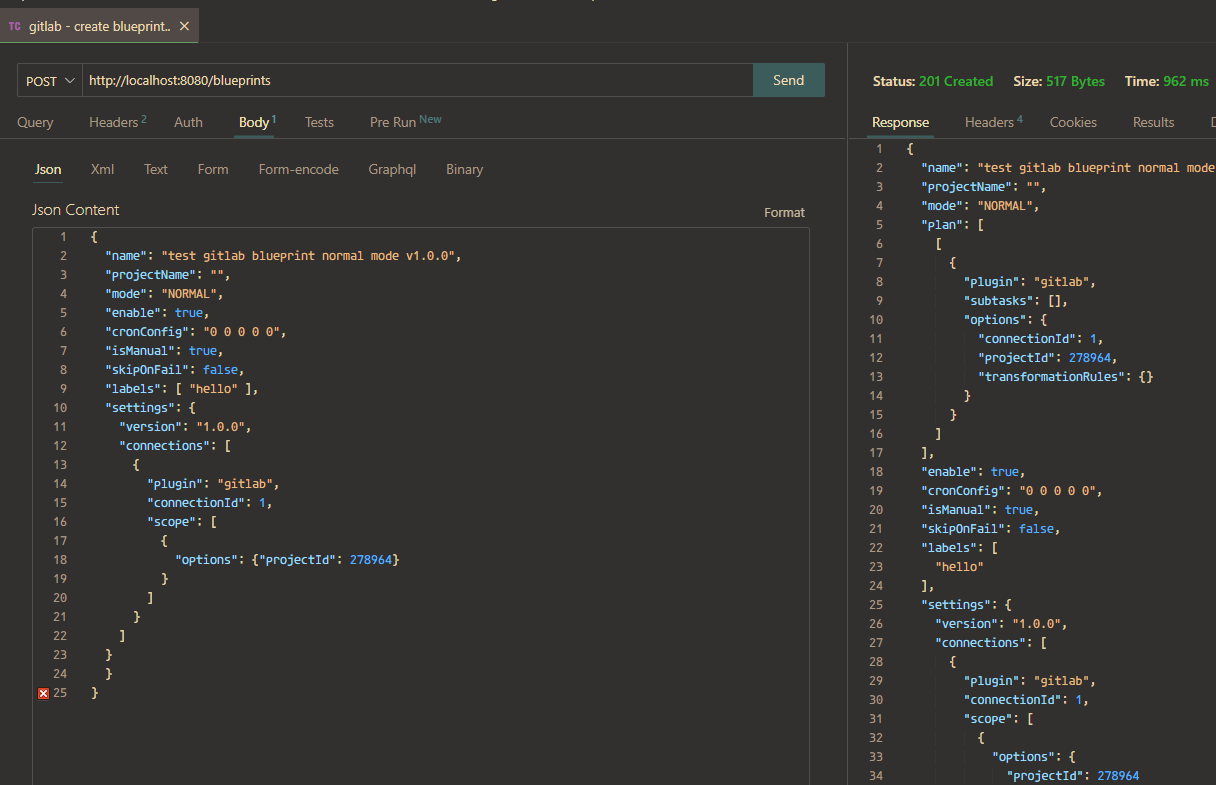The height and width of the screenshot is (785, 1216).
Task: Select Form body type
Action: (x=213, y=169)
